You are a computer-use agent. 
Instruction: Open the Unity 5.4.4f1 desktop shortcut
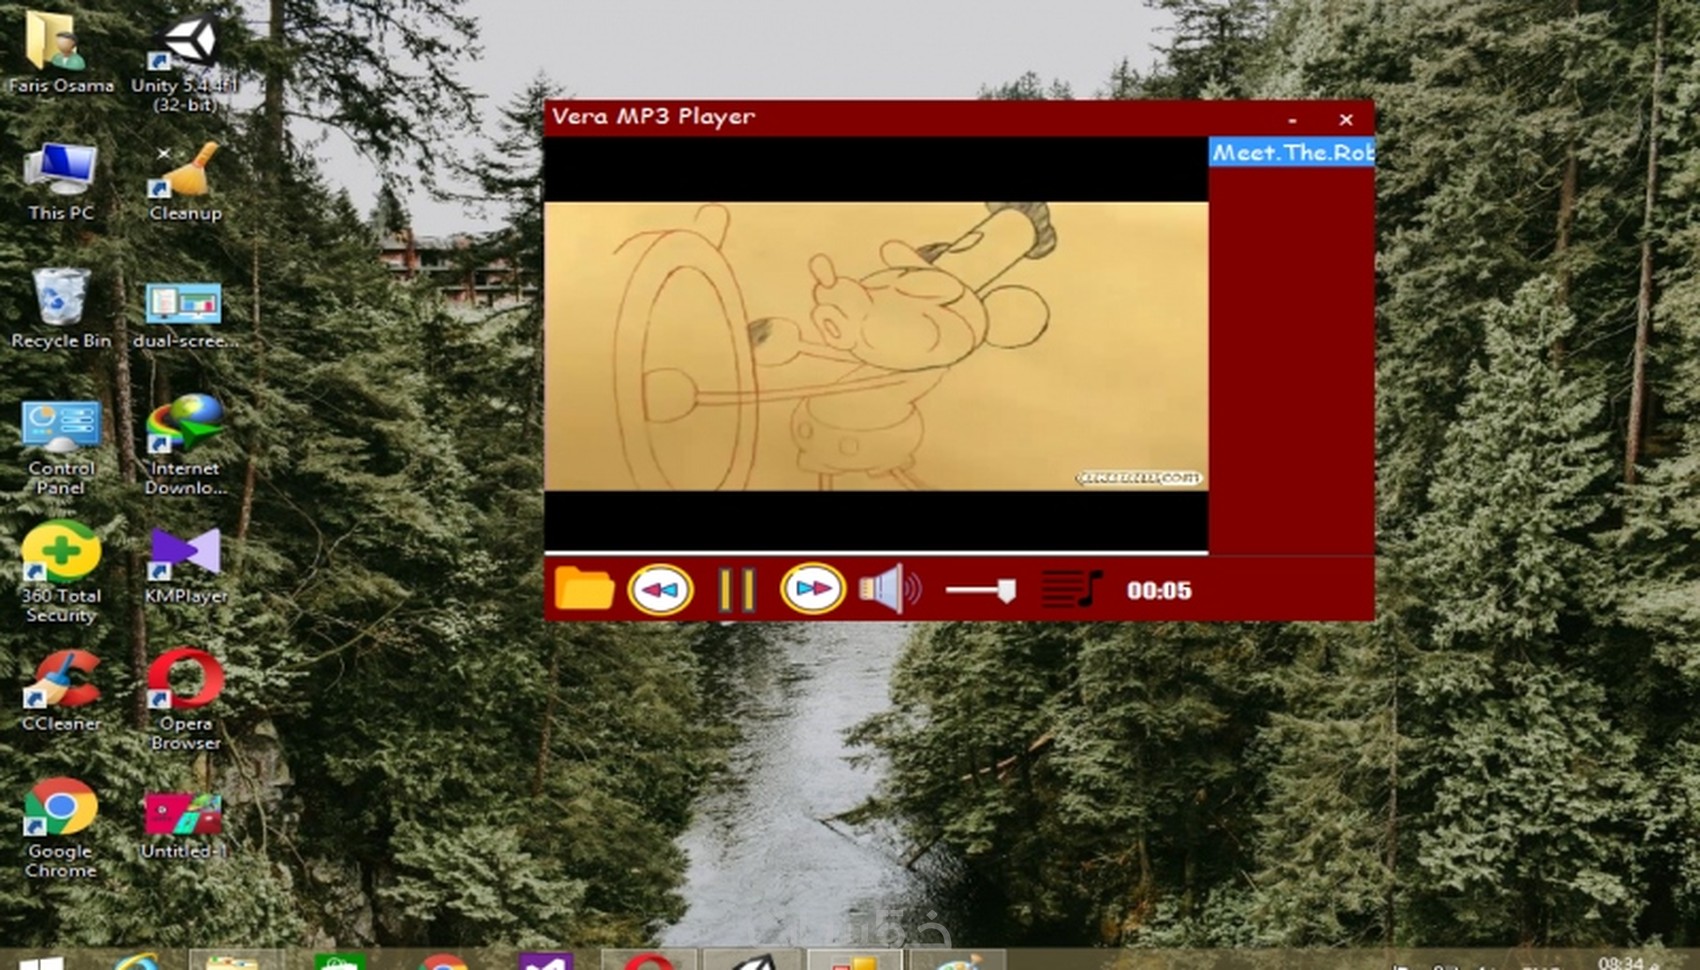tap(185, 62)
